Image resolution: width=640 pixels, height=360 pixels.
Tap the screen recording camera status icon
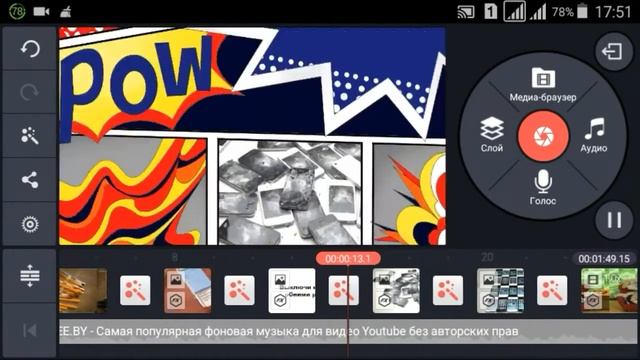pos(41,11)
